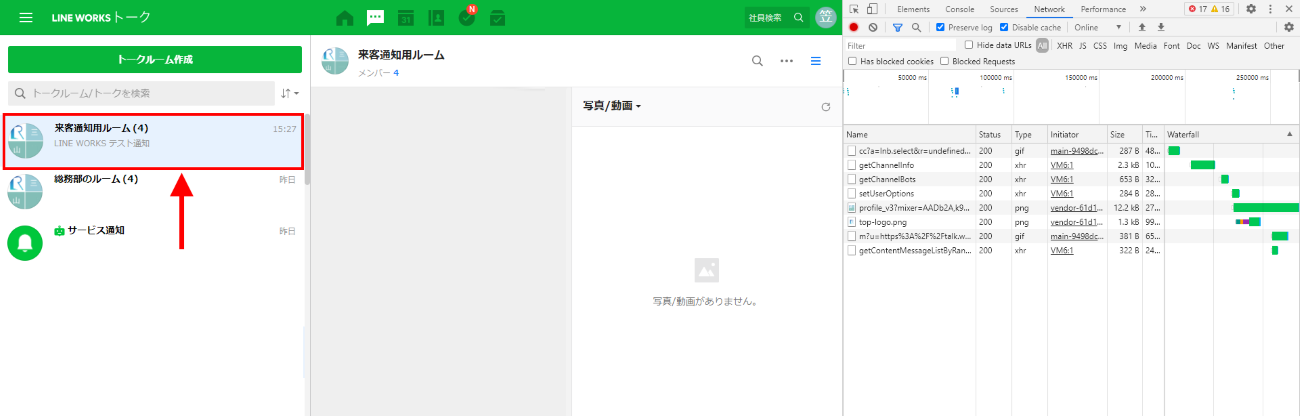Open the talk room sort order dropdown
This screenshot has width=1300, height=416.
(x=290, y=93)
